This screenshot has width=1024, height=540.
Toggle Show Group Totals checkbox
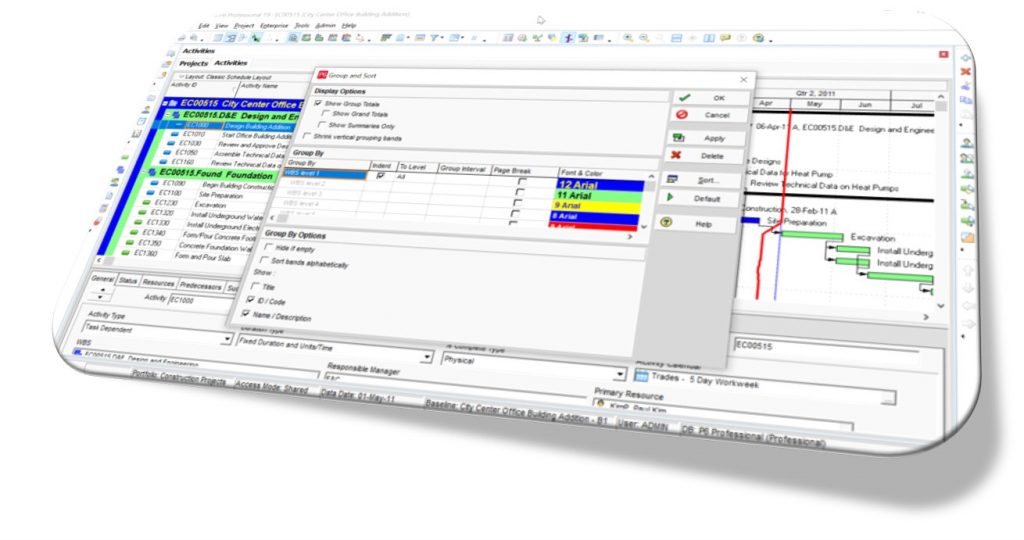[x=318, y=103]
